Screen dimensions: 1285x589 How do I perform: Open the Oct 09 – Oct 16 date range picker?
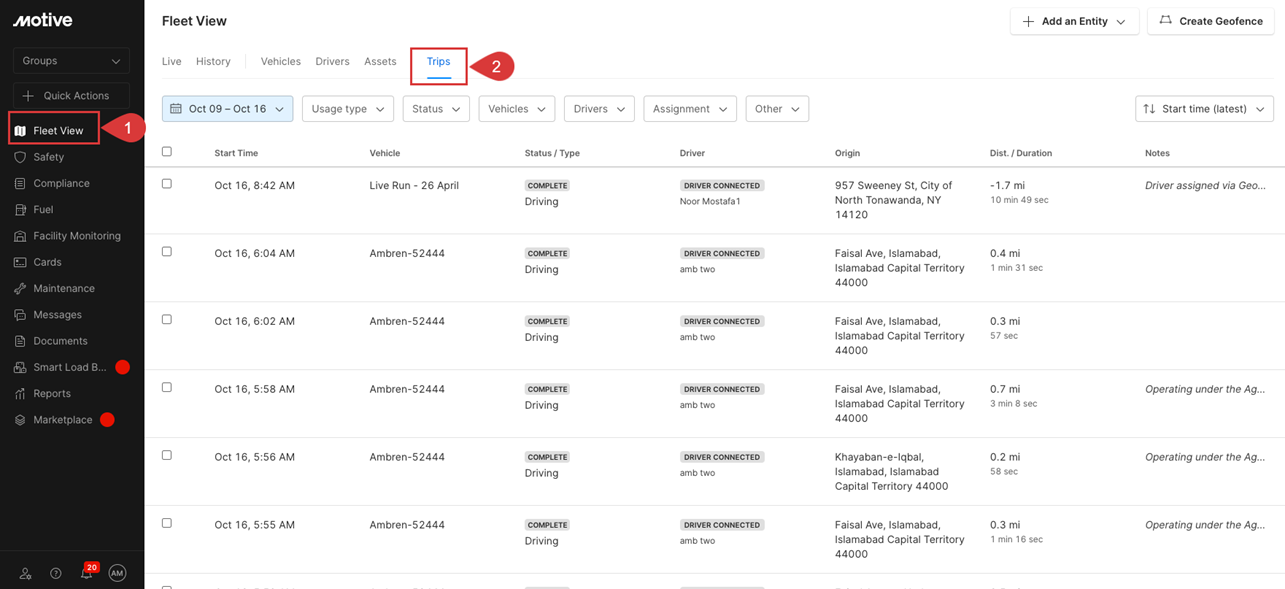pos(227,109)
